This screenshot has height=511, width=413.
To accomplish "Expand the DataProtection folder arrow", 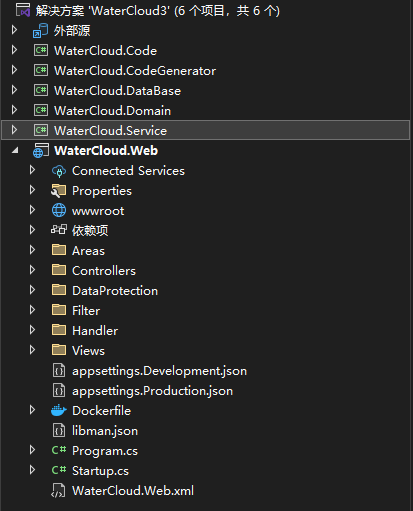I will click(32, 290).
